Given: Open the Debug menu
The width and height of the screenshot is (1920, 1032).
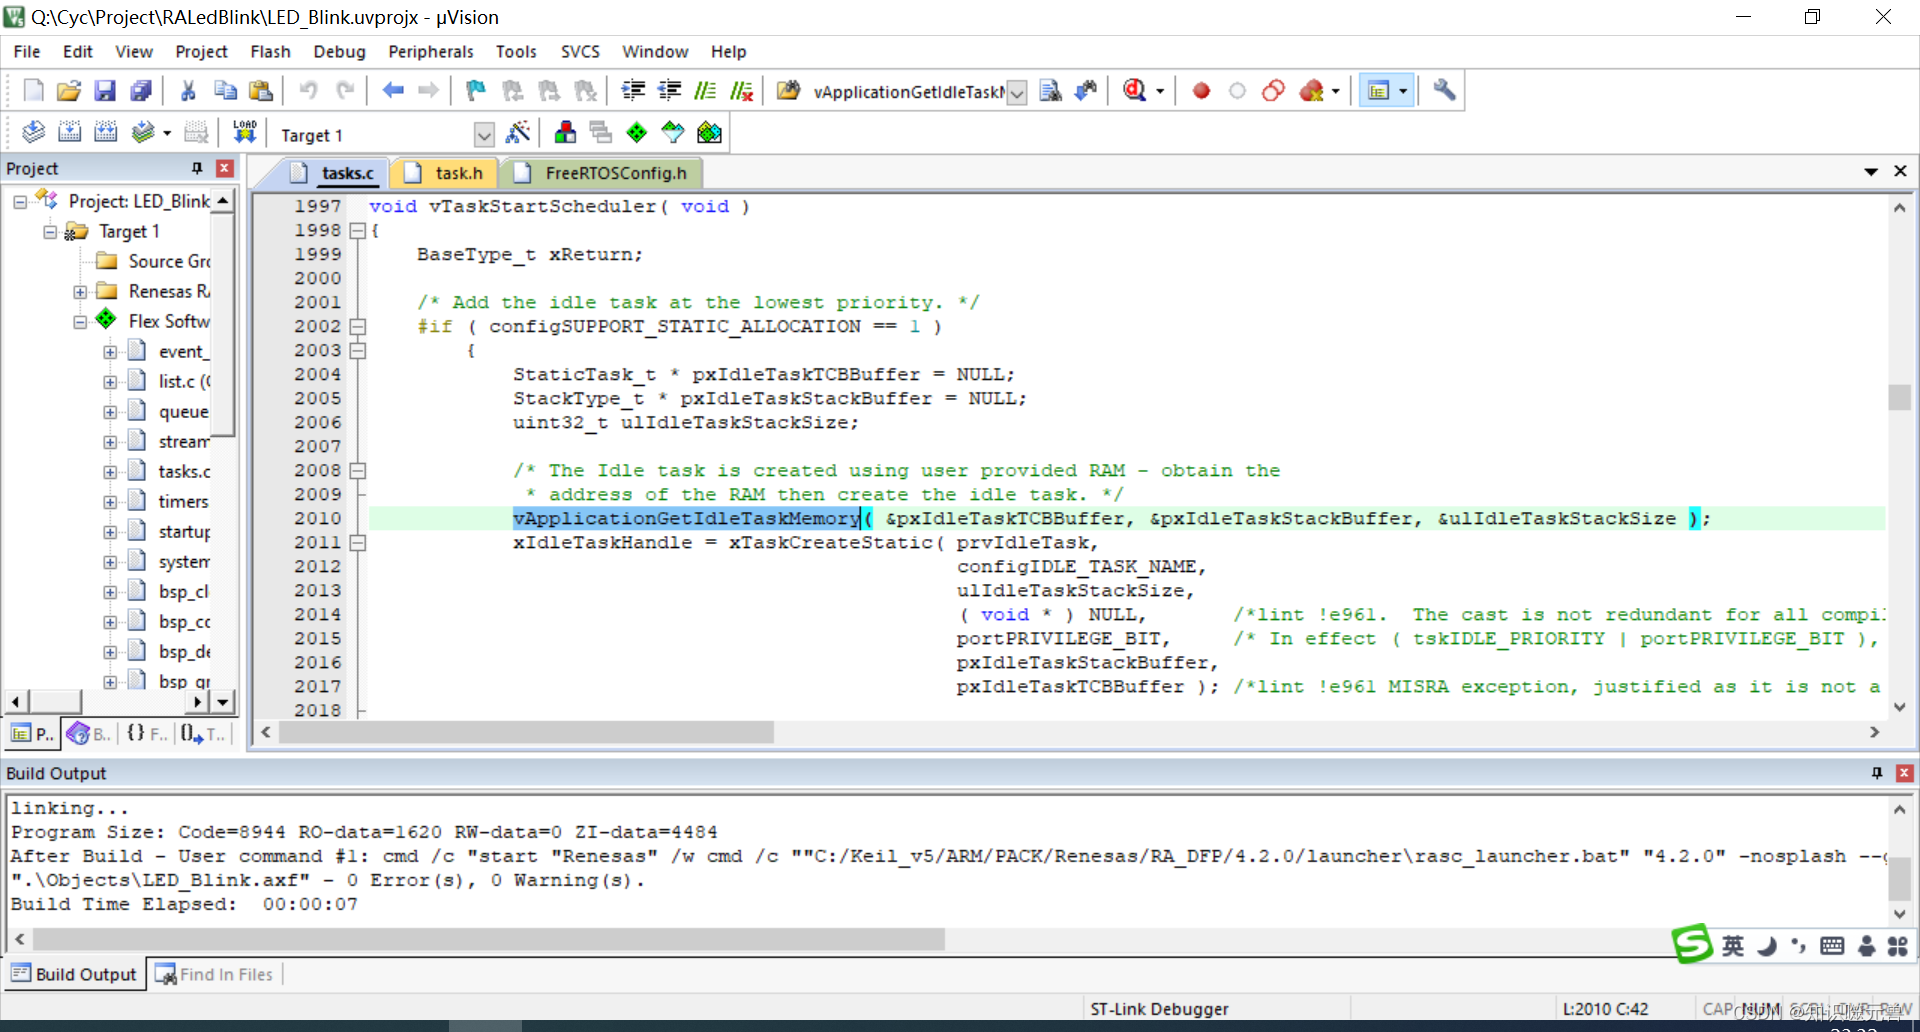Looking at the screenshot, I should click(x=339, y=51).
